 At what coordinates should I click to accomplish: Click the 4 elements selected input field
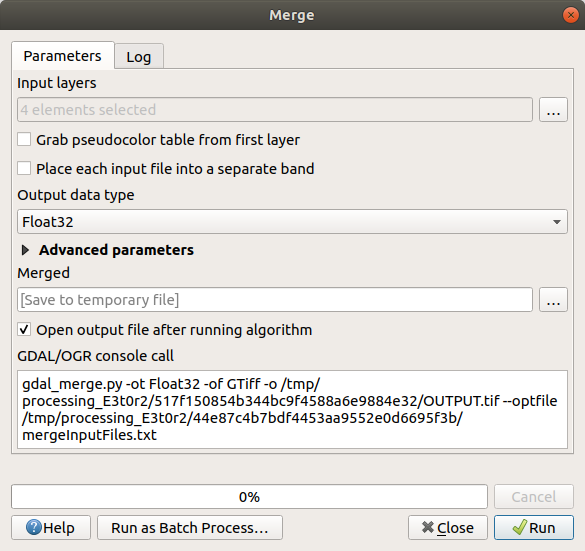point(275,110)
